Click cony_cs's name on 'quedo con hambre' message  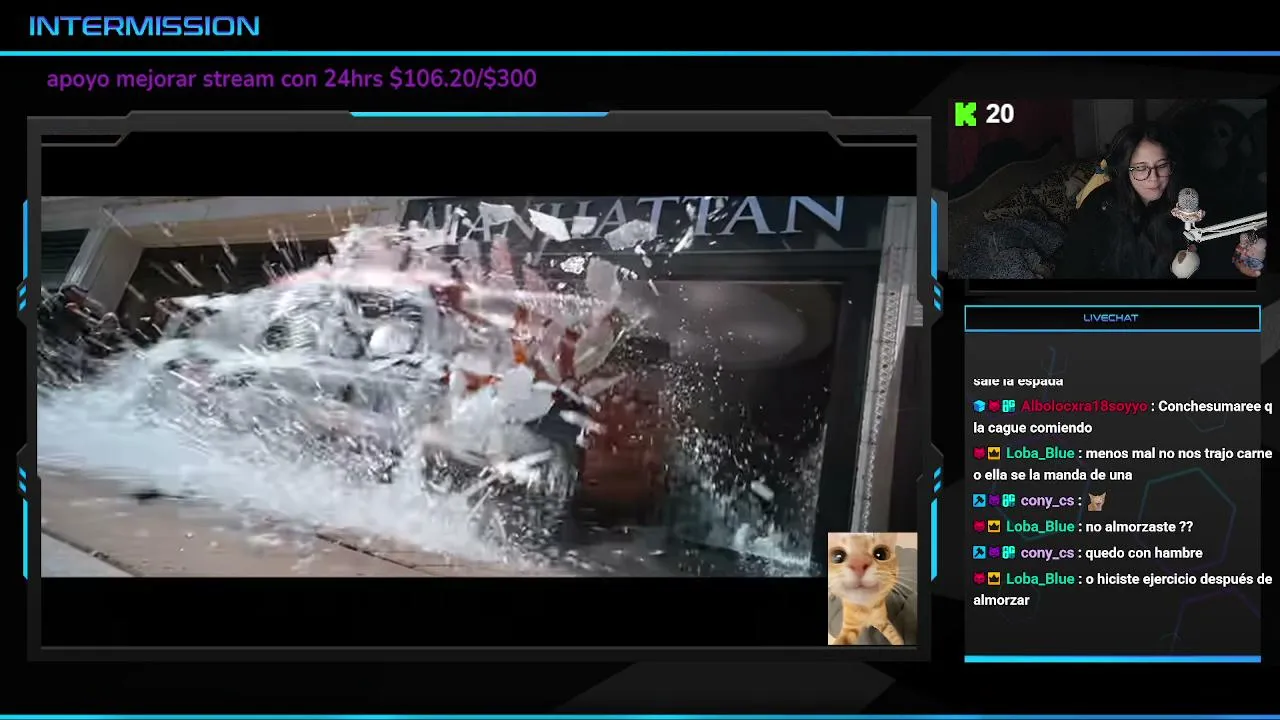[x=1047, y=552]
